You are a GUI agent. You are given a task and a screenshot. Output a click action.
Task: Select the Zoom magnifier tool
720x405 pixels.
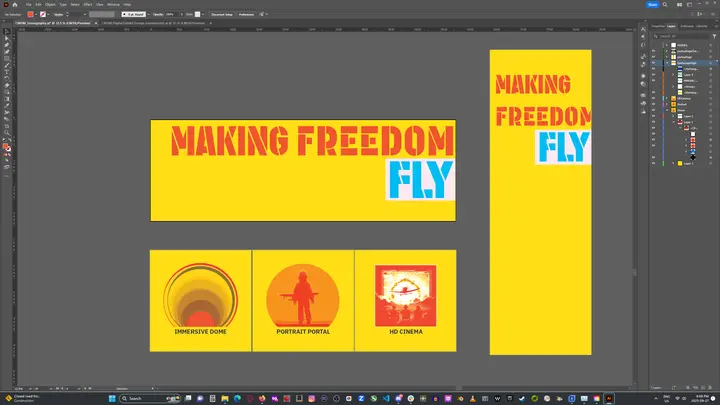point(6,133)
